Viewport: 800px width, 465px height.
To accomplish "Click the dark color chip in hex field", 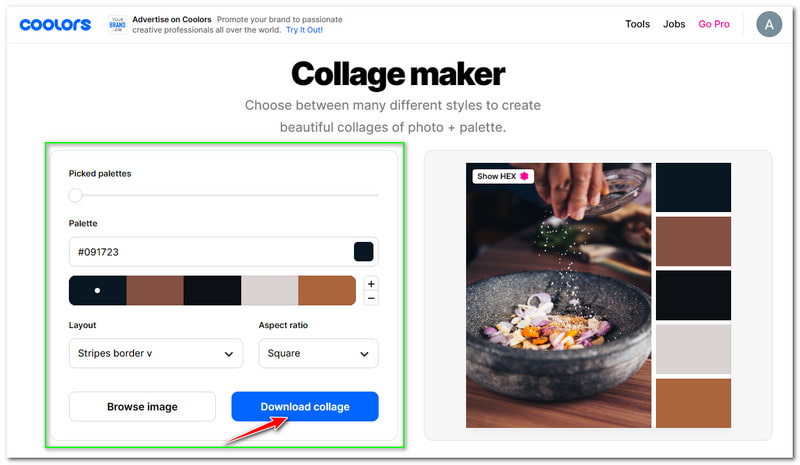I will 363,252.
